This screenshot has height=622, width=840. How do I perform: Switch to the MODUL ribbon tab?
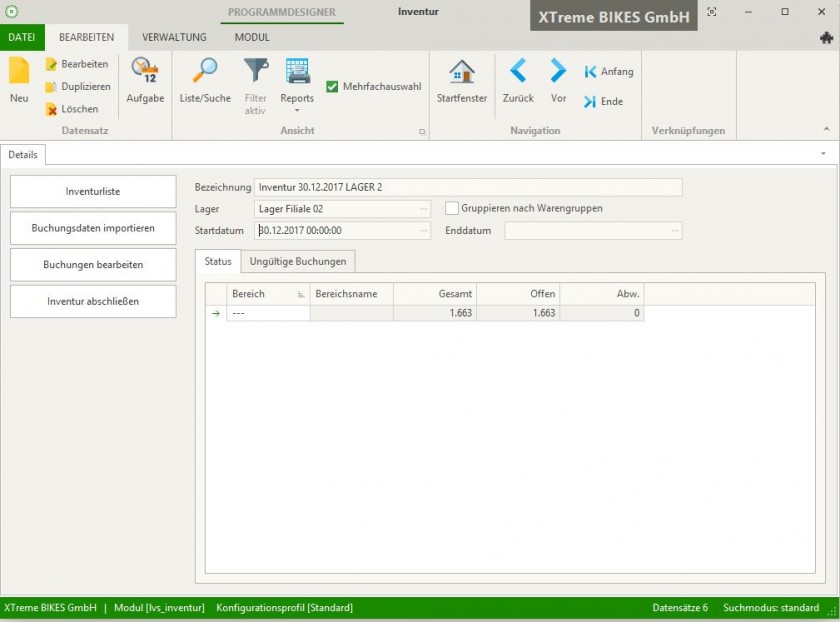point(252,38)
